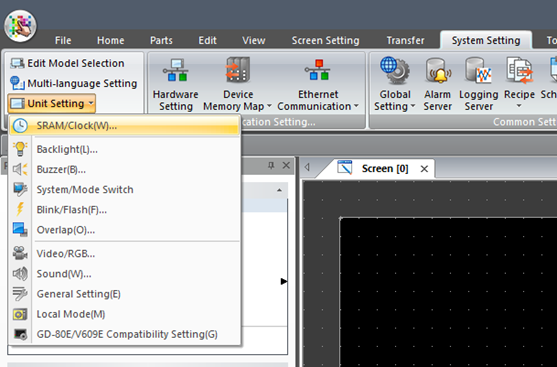This screenshot has width=557, height=367.
Task: Select the Edit ribbon tab
Action: tap(207, 41)
